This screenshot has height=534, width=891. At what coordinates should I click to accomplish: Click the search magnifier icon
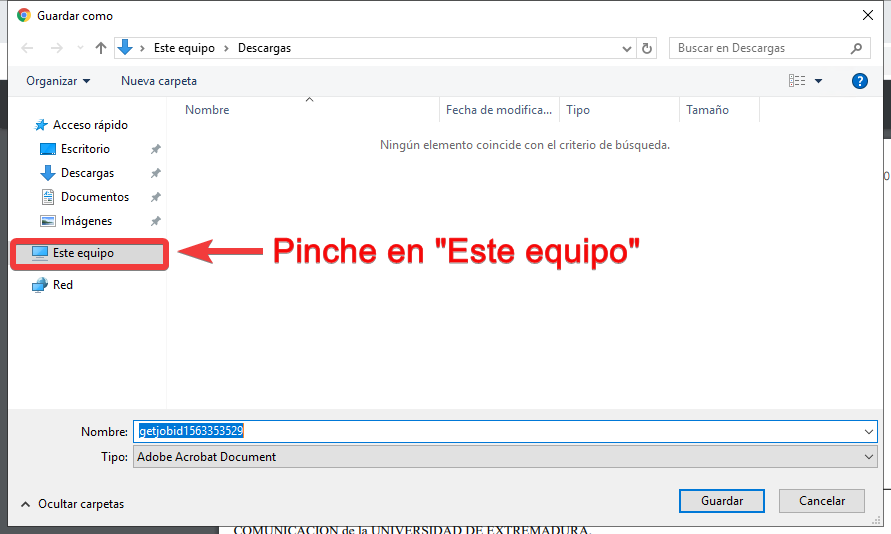[x=856, y=48]
